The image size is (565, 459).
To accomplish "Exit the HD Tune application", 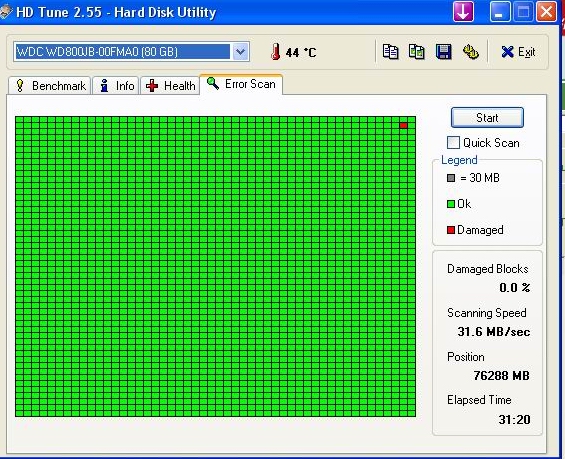I will [x=518, y=52].
